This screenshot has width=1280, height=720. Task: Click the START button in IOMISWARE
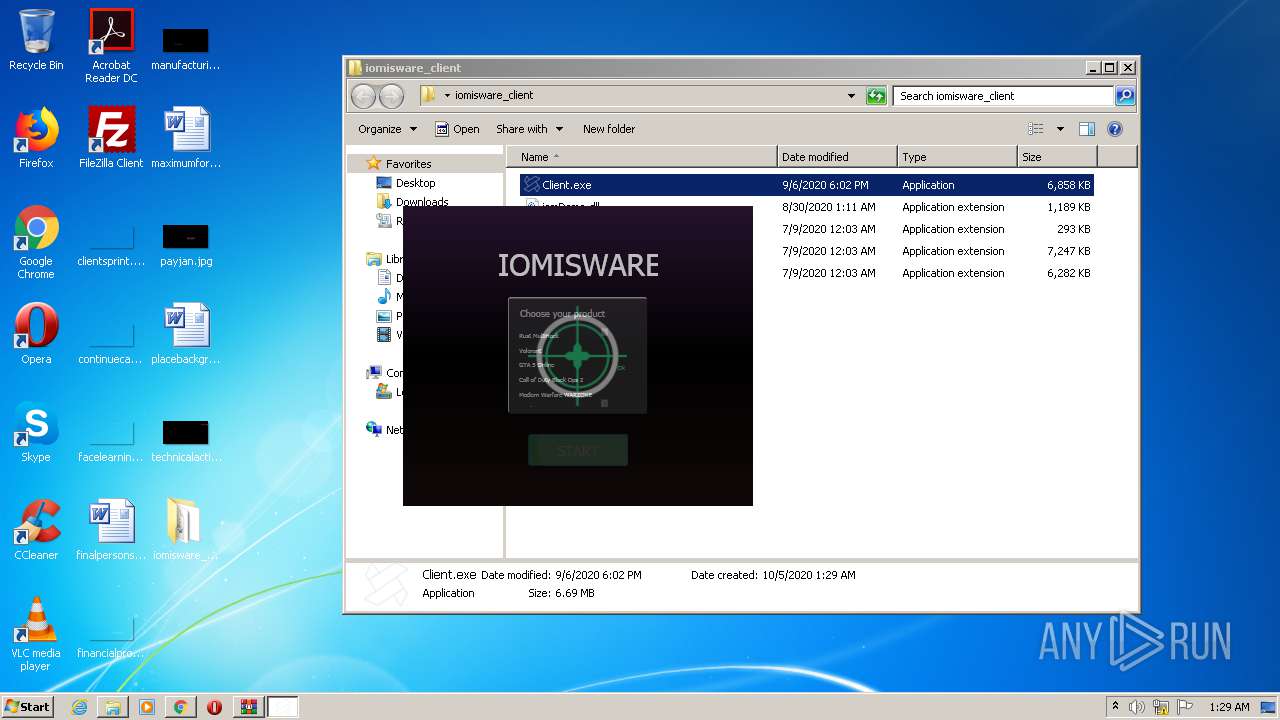[578, 450]
